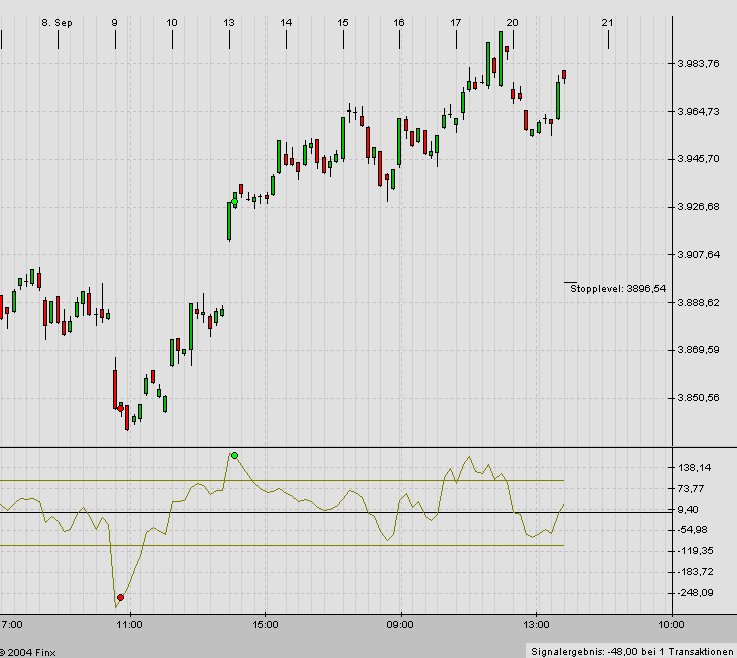Click the 09:00 time label on the bottom axis
This screenshot has height=658, width=737.
tap(400, 624)
